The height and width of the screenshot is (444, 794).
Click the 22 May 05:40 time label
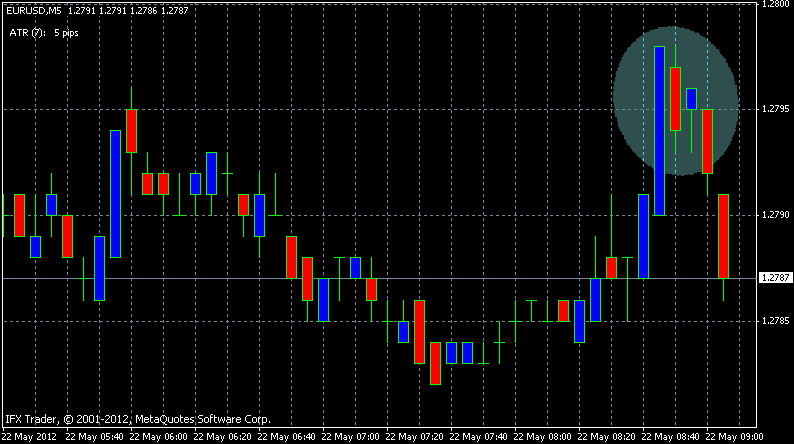pos(94,436)
